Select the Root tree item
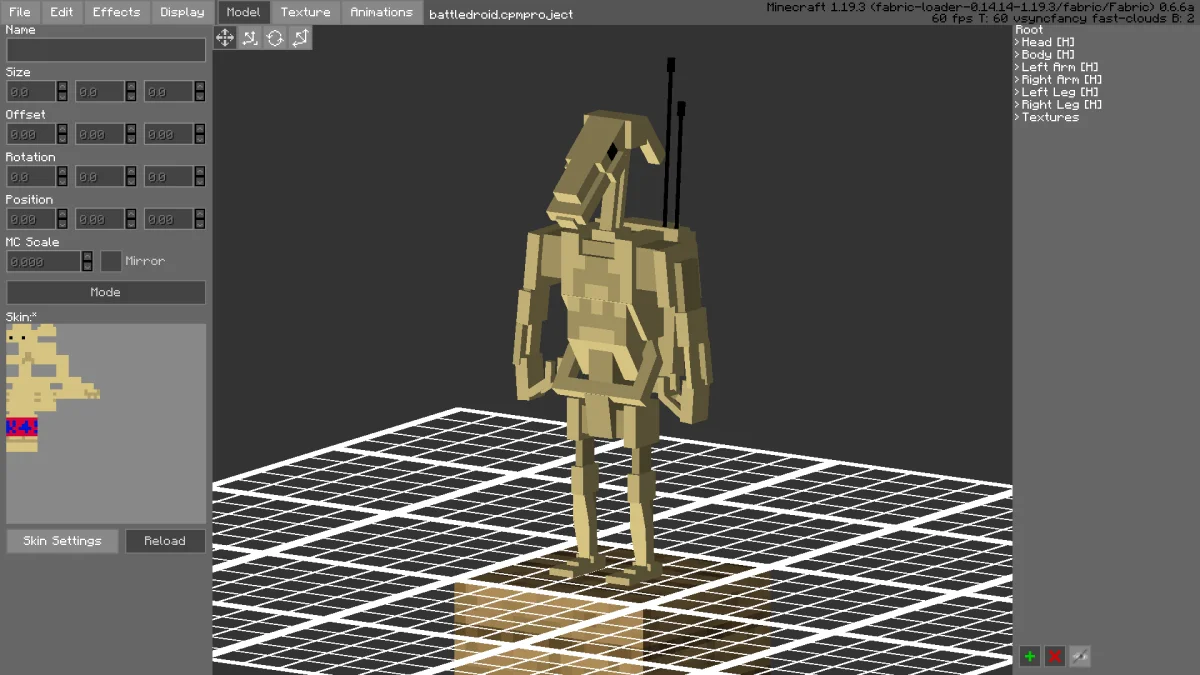Image resolution: width=1200 pixels, height=675 pixels. (x=1029, y=30)
